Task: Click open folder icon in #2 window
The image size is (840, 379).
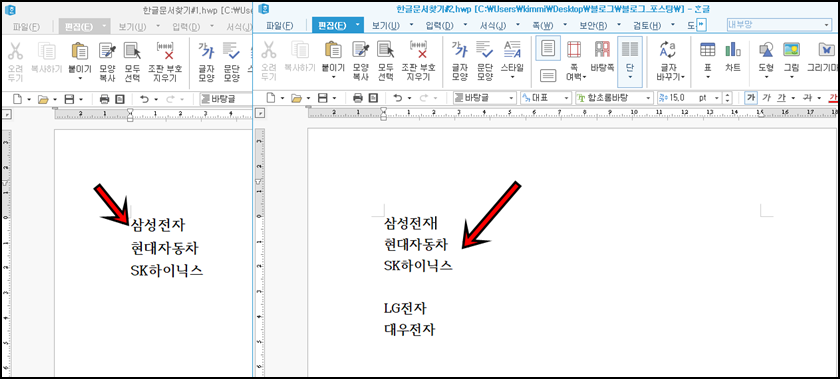Action: [296, 98]
